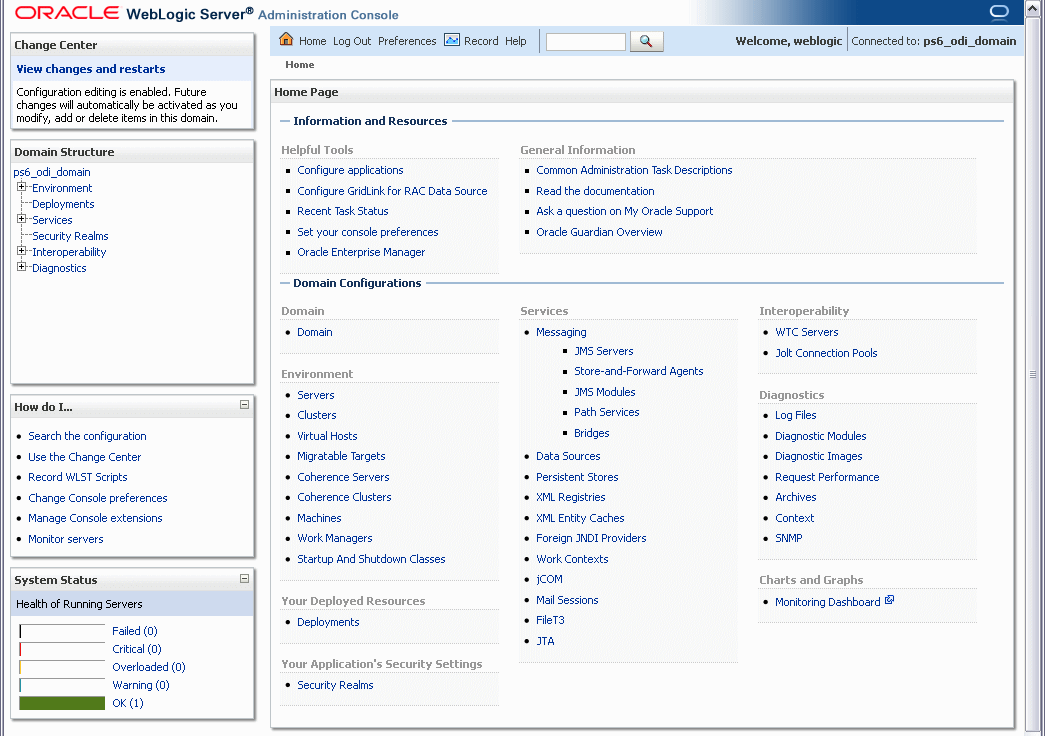The width and height of the screenshot is (1045, 736).
Task: Open Common Administration Task Descriptions
Action: [634, 170]
